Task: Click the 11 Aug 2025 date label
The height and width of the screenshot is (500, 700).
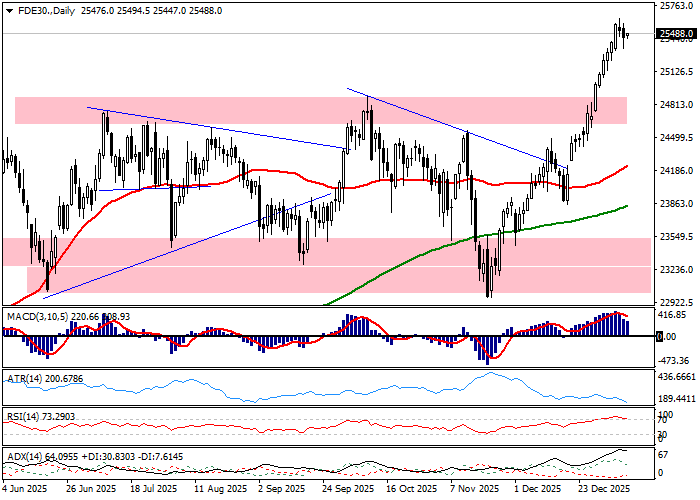Action: (219, 490)
